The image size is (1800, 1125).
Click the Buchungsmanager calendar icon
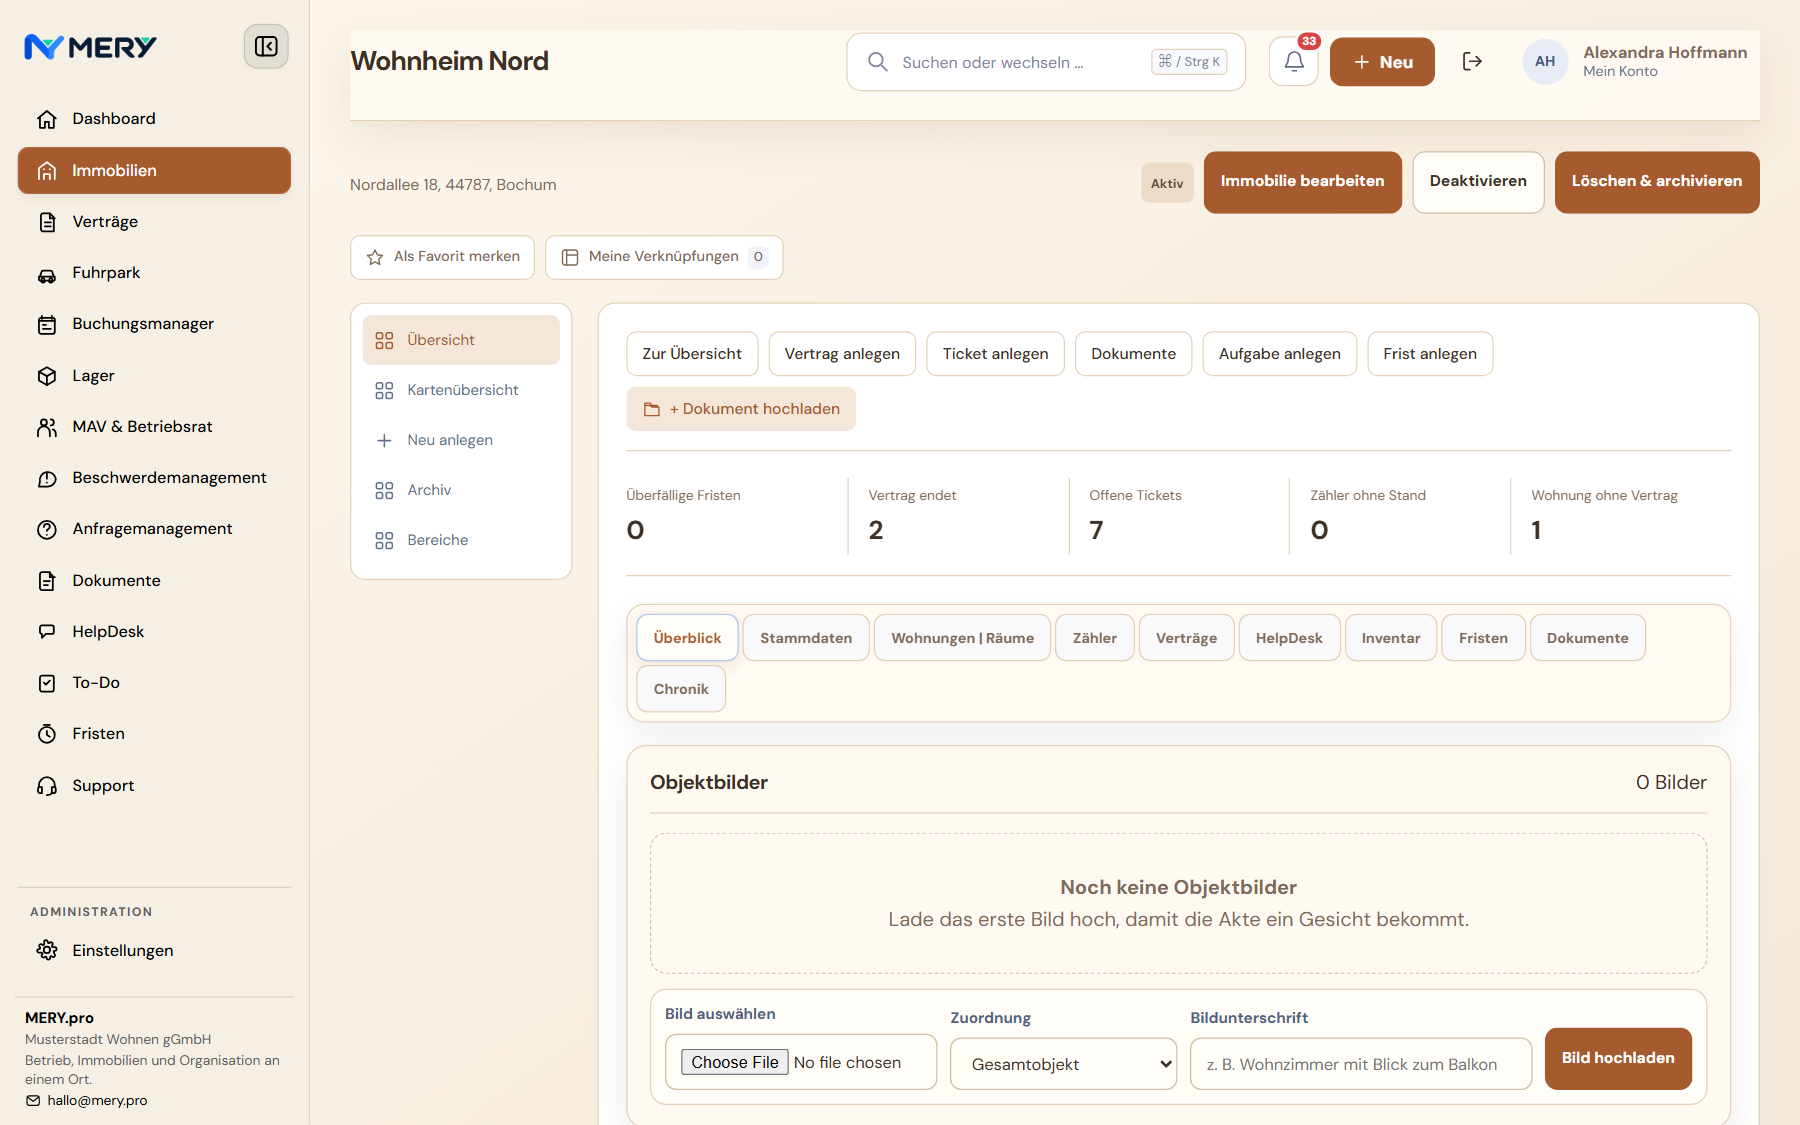[x=47, y=324]
